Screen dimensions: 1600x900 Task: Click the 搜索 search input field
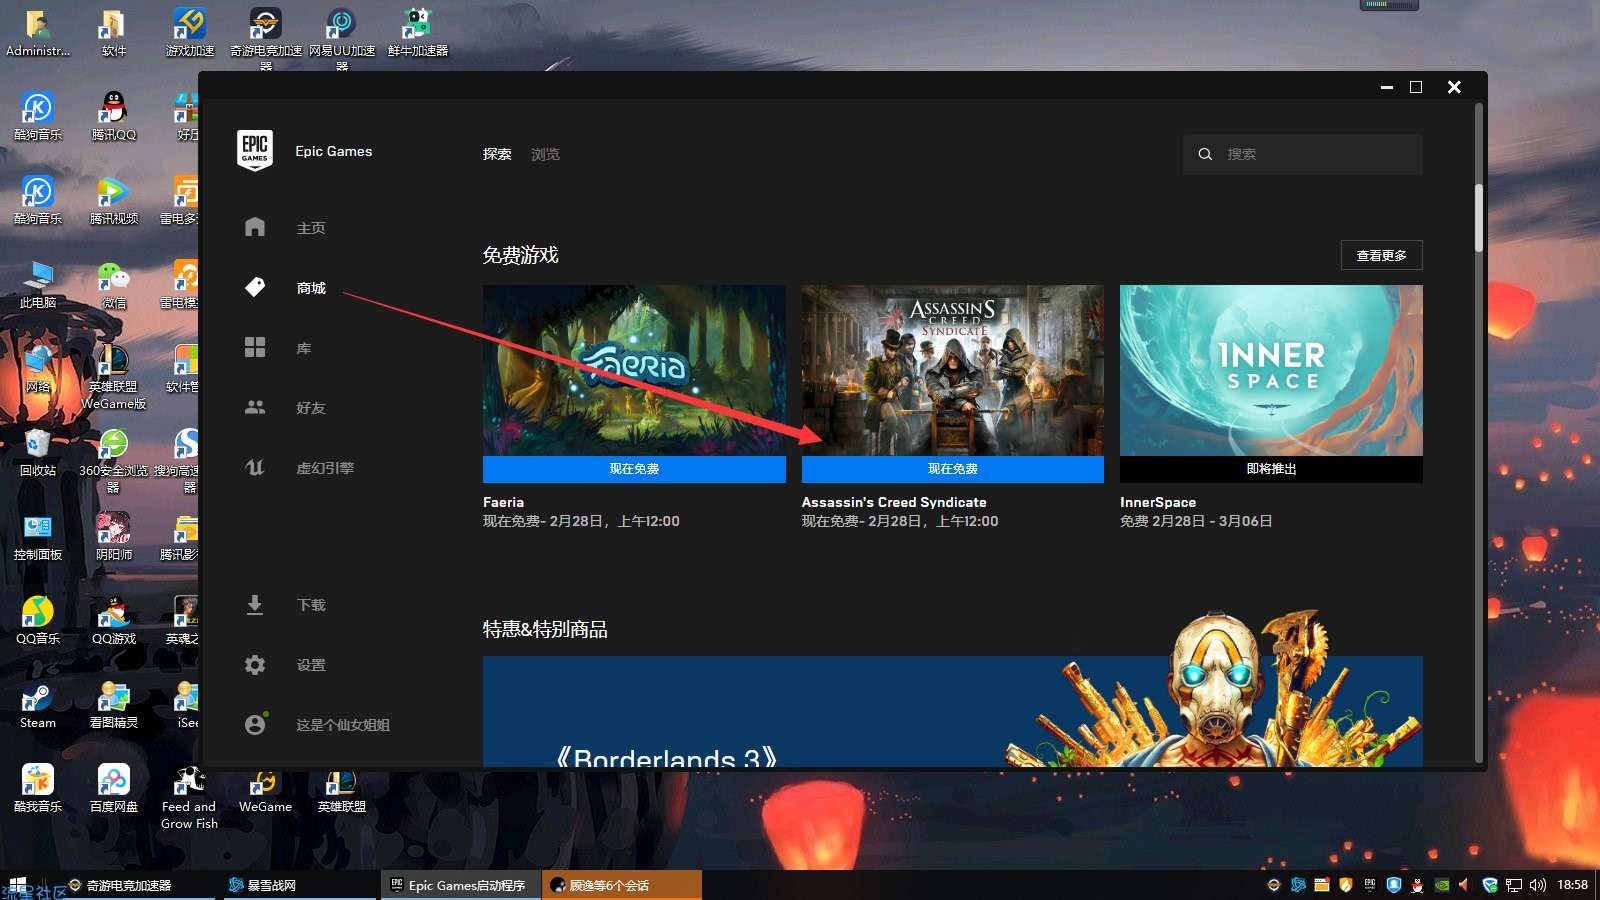[1303, 154]
